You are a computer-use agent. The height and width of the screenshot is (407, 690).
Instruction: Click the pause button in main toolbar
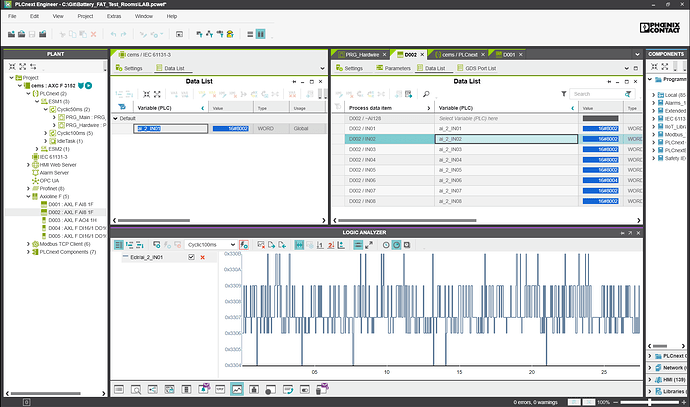[x=261, y=34]
